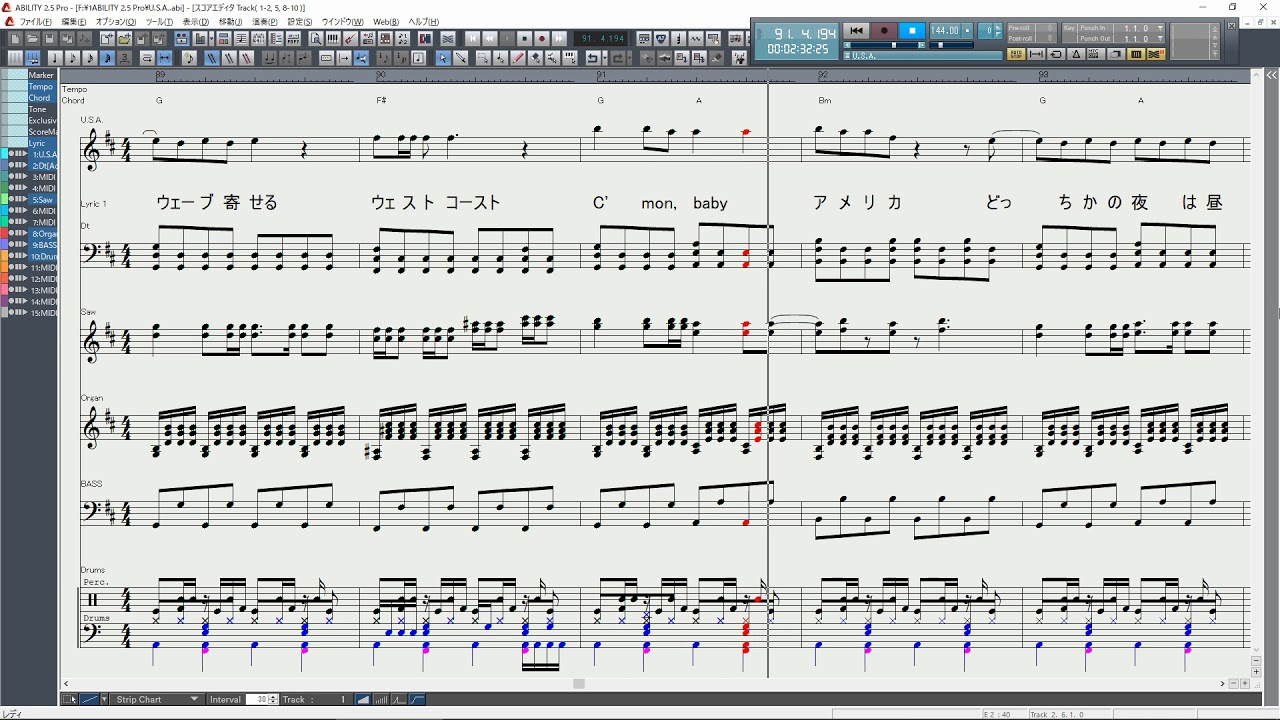
Task: Toggle play triangle on track 2:Dt
Action: 23,165
